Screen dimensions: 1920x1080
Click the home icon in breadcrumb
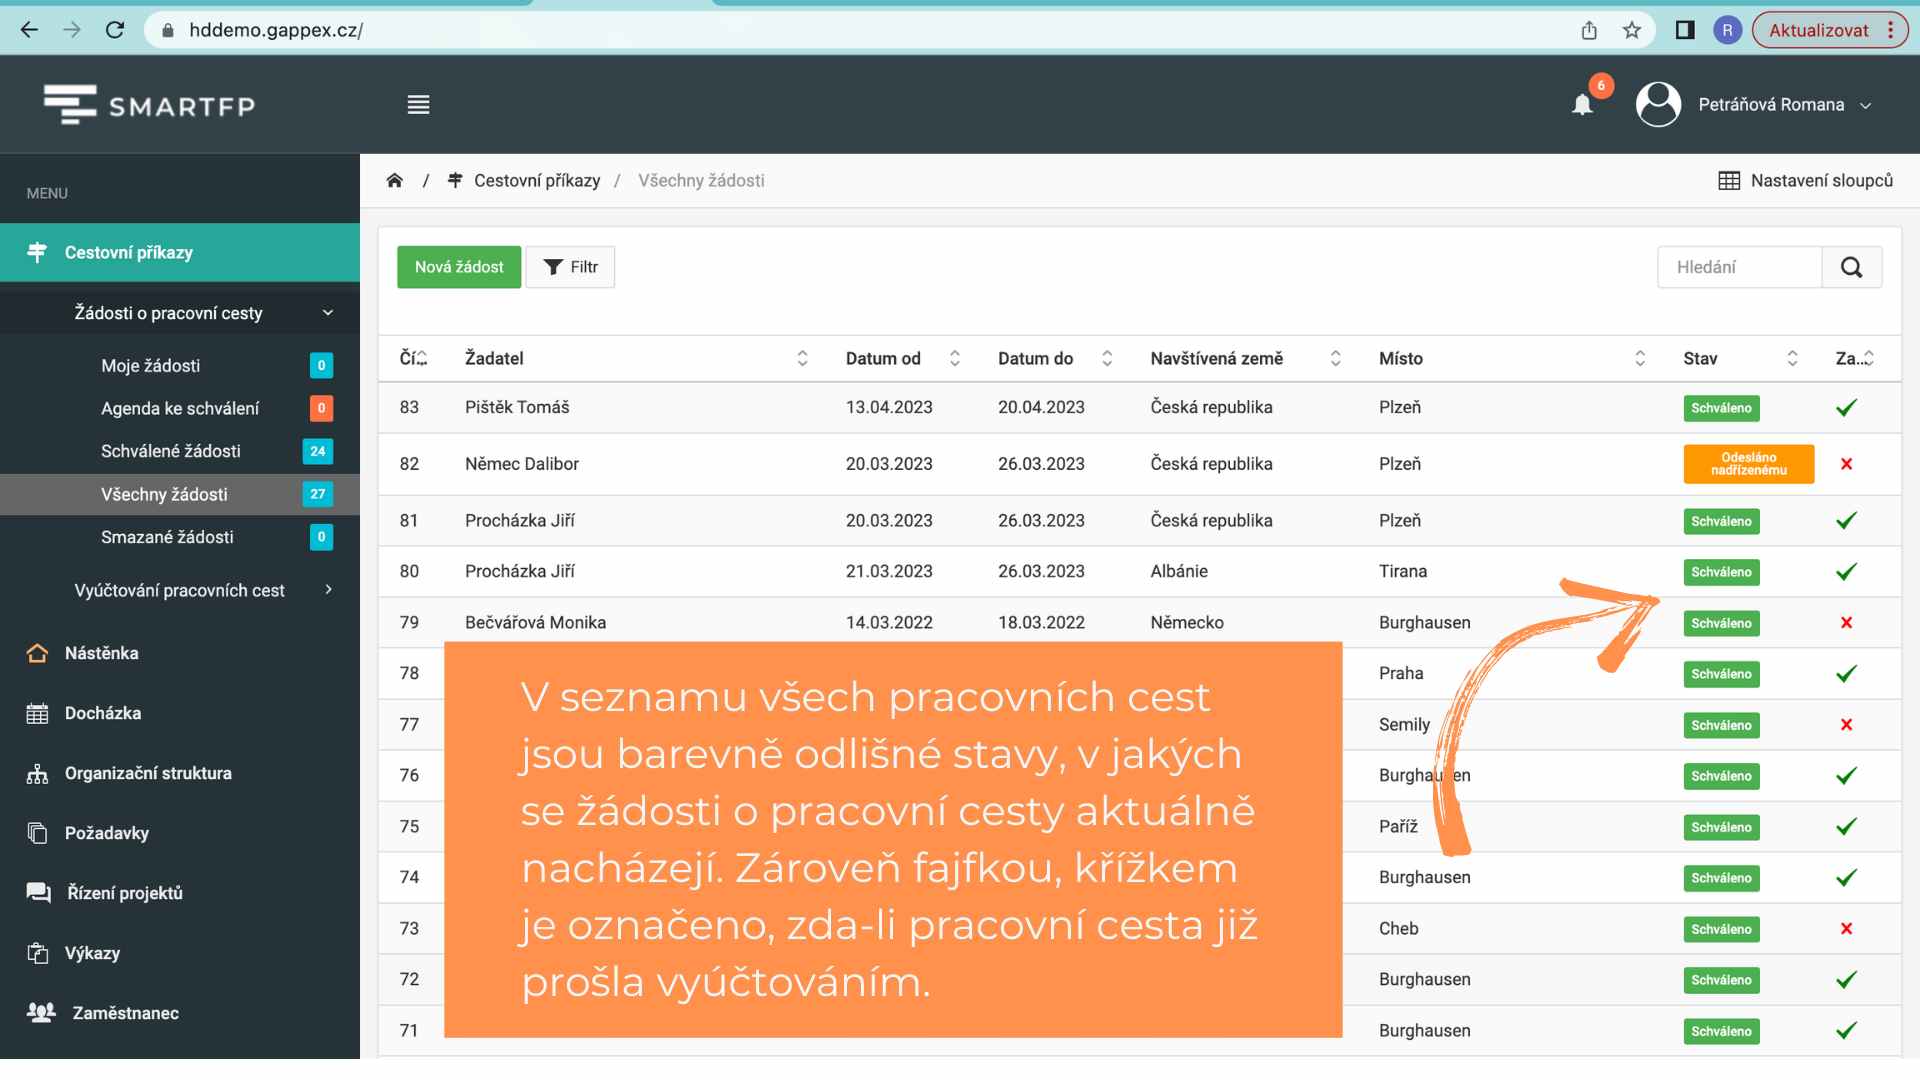tap(394, 181)
